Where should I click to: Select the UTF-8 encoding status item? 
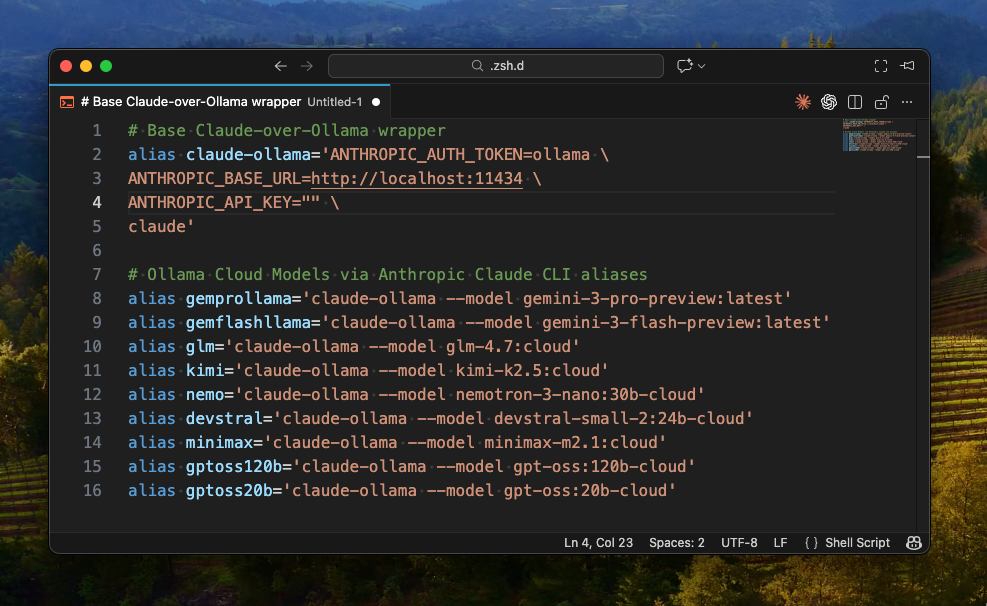click(x=739, y=542)
